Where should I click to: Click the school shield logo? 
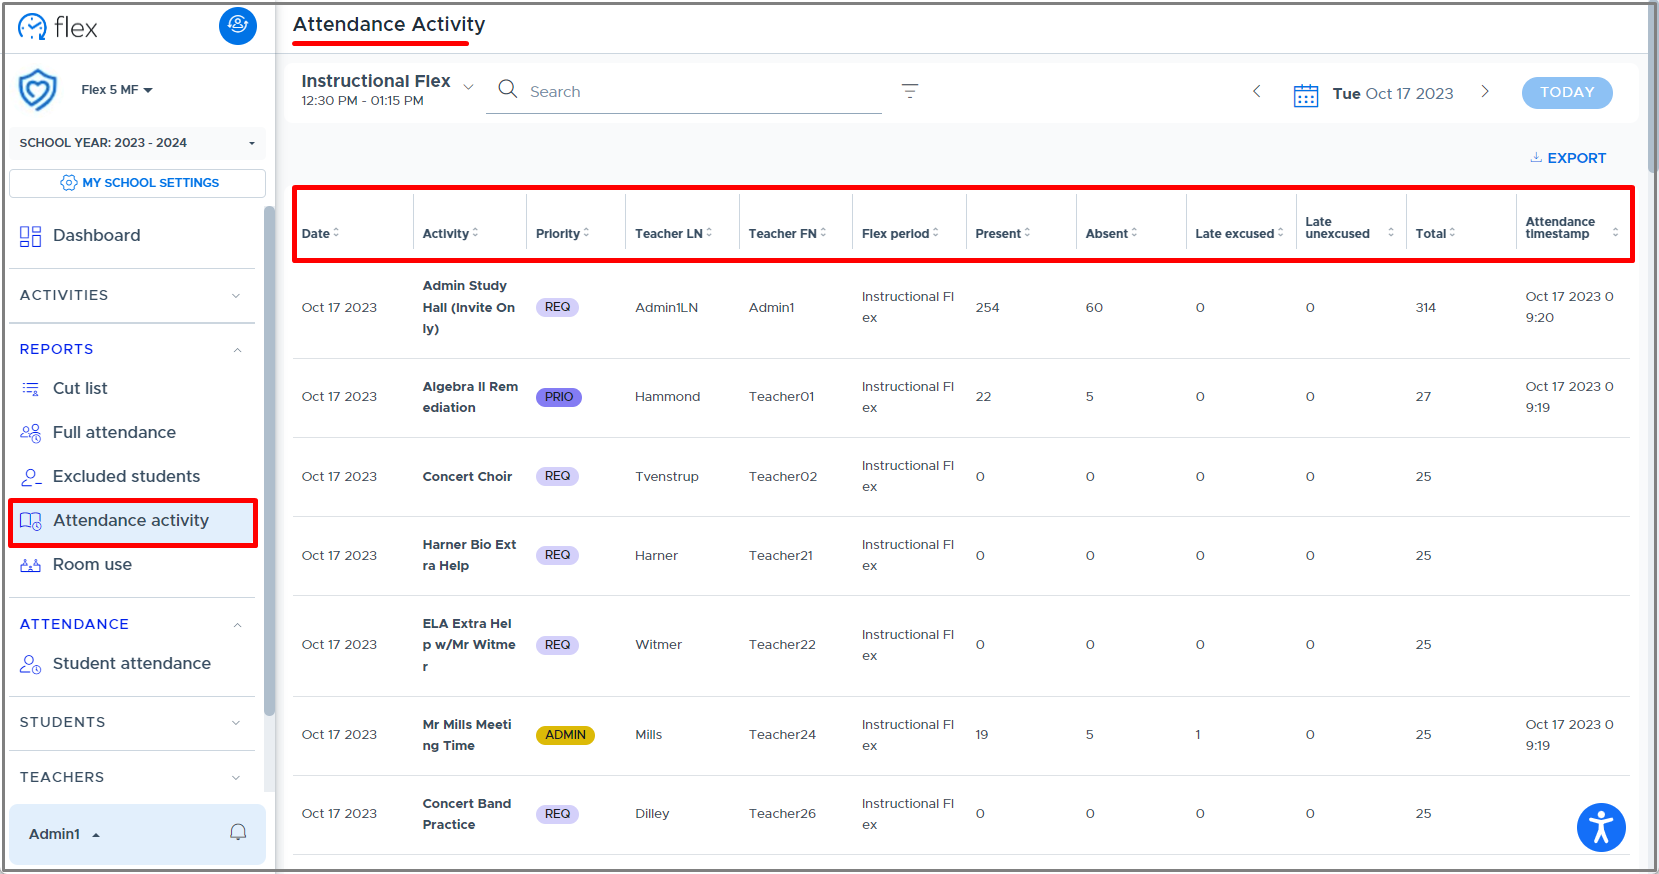38,90
